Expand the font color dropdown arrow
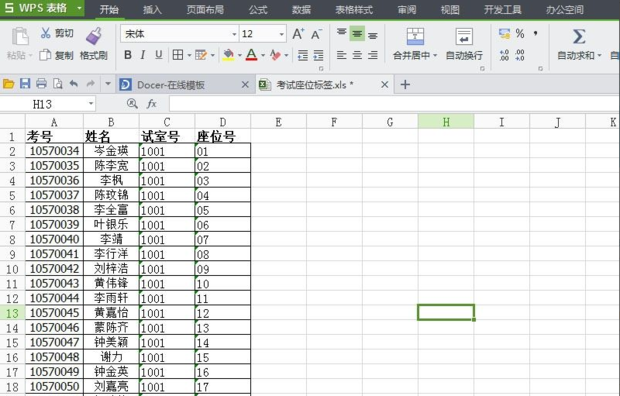 click(263, 55)
